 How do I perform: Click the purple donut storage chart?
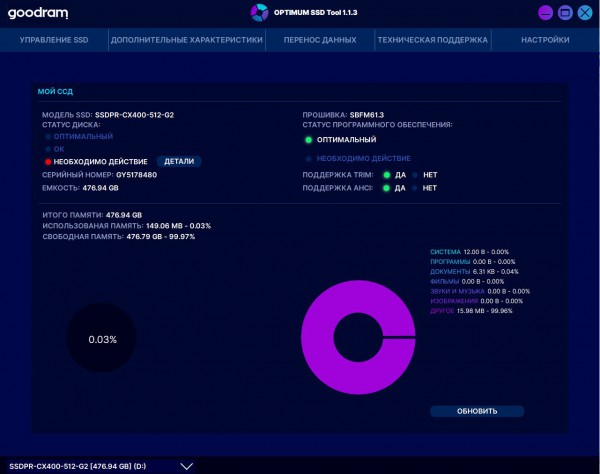pyautogui.click(x=358, y=337)
